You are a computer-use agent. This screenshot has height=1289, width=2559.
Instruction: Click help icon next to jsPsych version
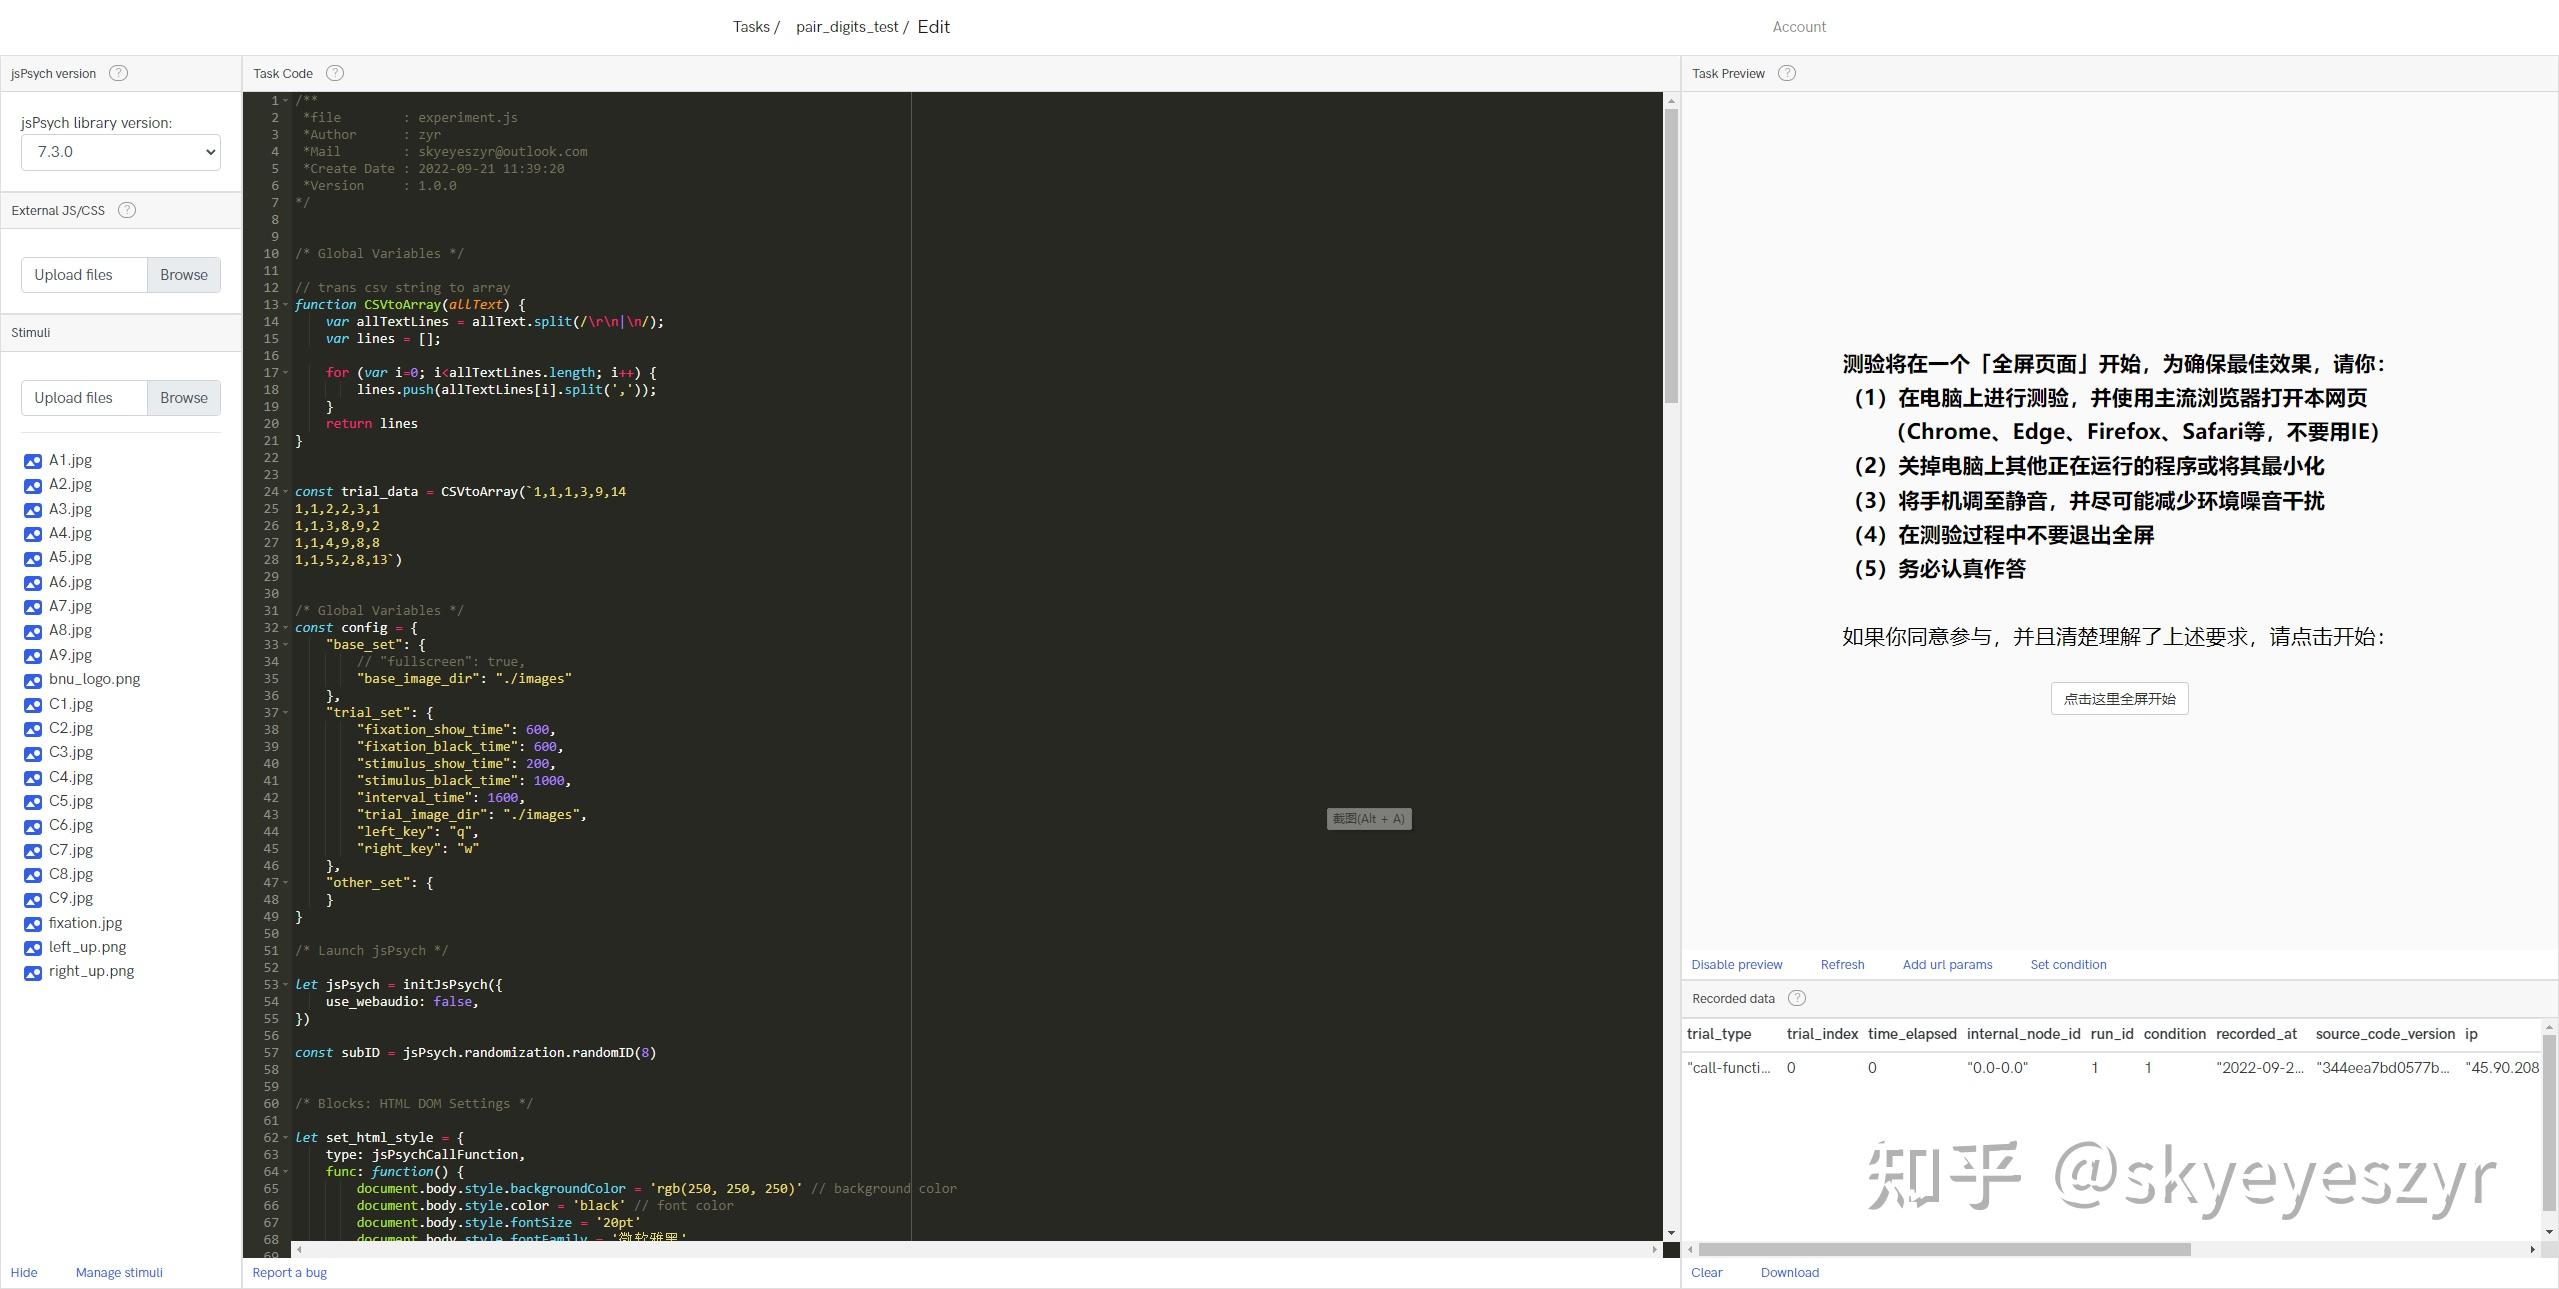118,73
